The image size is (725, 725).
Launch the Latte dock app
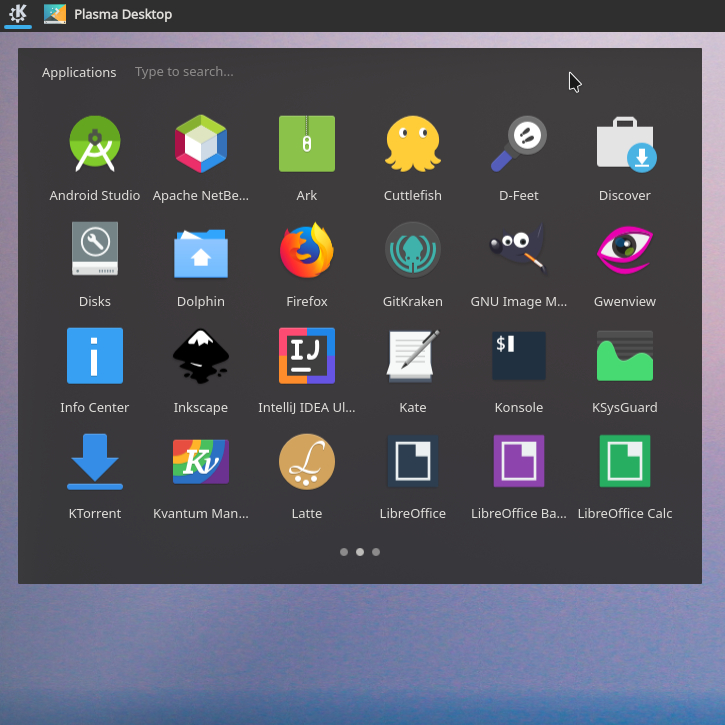(307, 461)
